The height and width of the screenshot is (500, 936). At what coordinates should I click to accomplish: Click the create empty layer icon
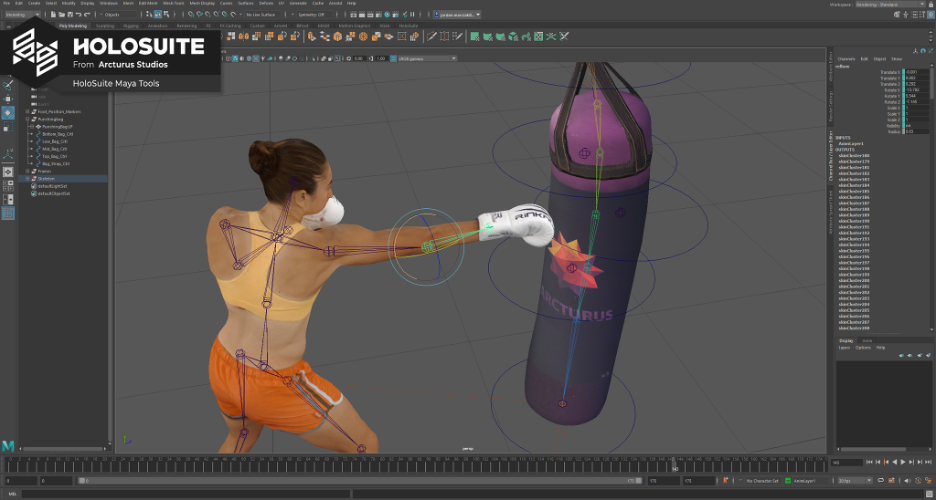(919, 356)
